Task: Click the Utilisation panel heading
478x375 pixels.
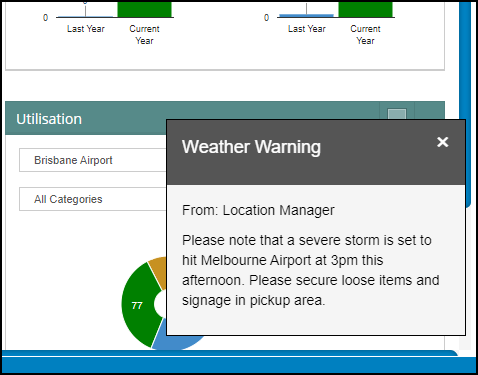Action: coord(49,119)
